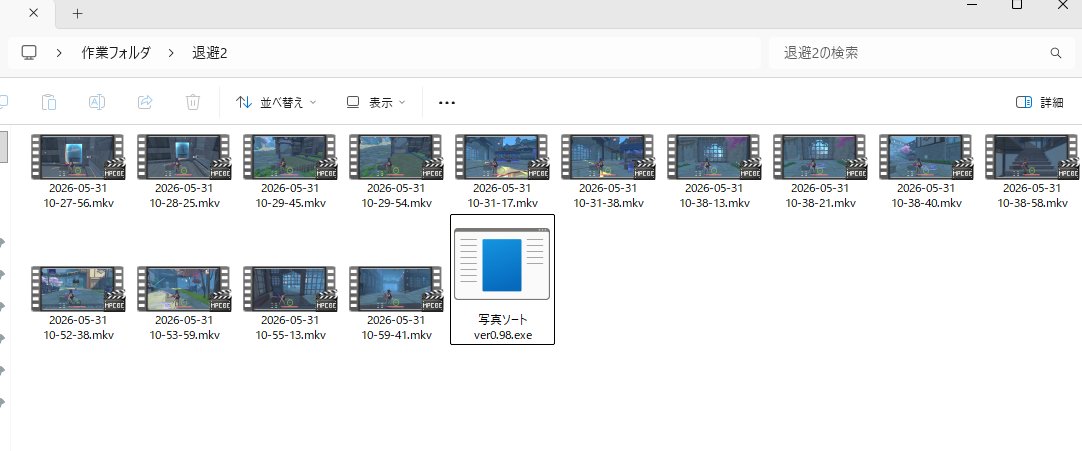
Task: Select video 2026-05-31 10-27-56.mkv thumbnail
Action: click(77, 157)
